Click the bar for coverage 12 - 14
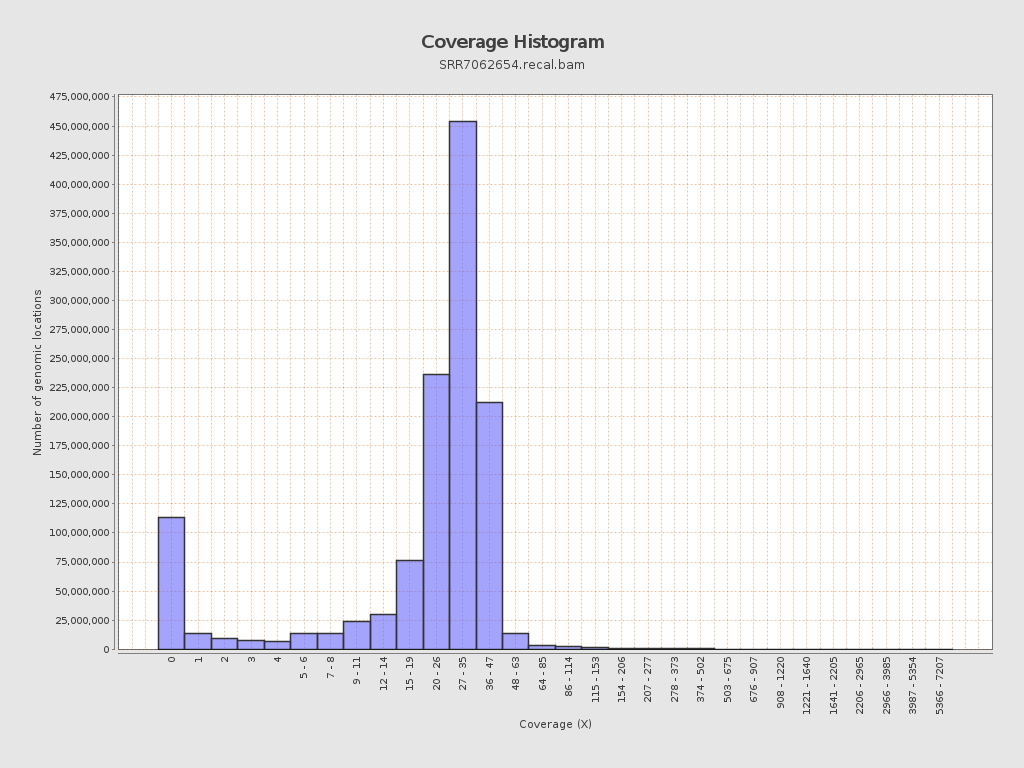1024x768 pixels. pyautogui.click(x=383, y=632)
